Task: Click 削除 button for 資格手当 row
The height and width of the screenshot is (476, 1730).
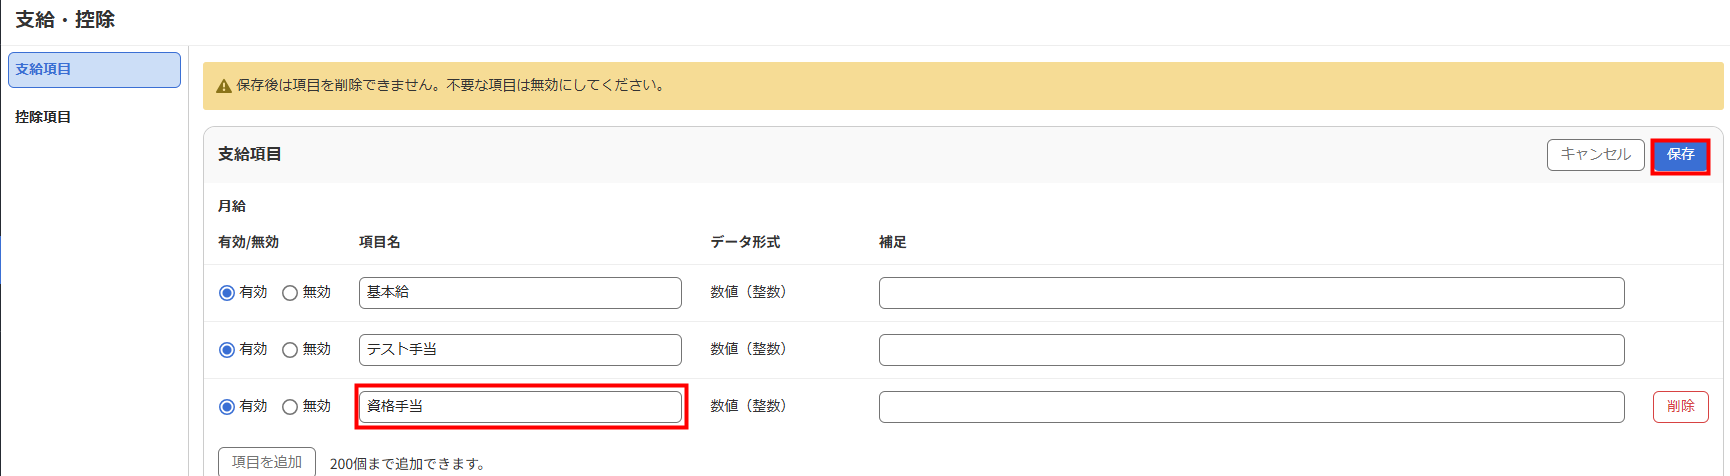Action: pos(1681,407)
